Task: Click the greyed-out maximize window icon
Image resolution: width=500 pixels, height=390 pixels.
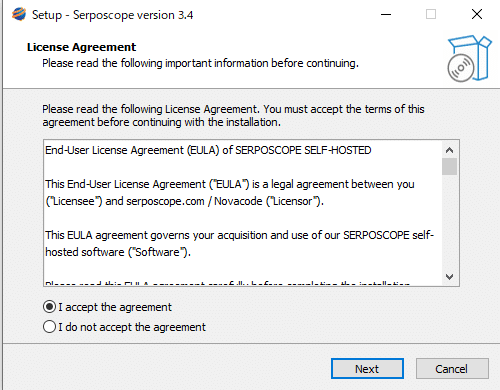Action: pyautogui.click(x=431, y=14)
